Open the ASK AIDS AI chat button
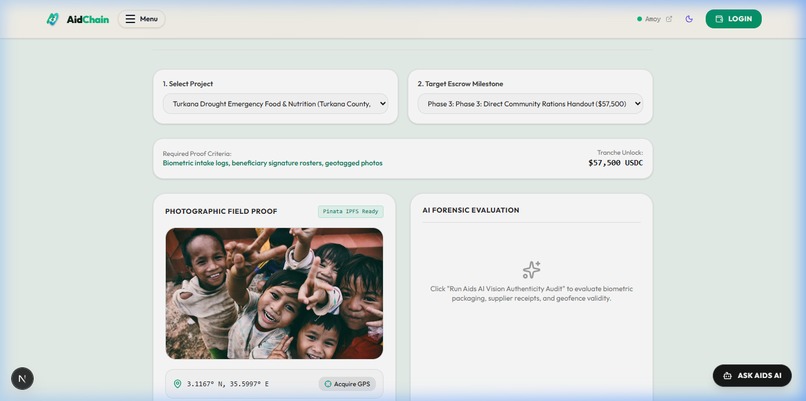This screenshot has height=401, width=806. click(x=752, y=376)
